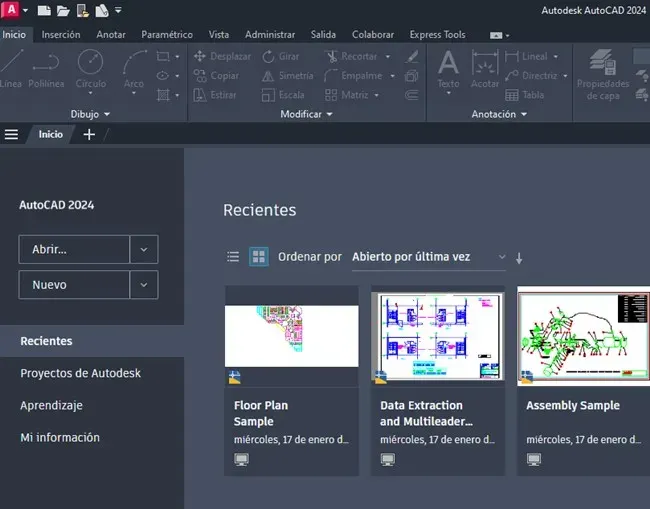Click the Escala scale tool
This screenshot has height=509, width=650.
coord(283,95)
